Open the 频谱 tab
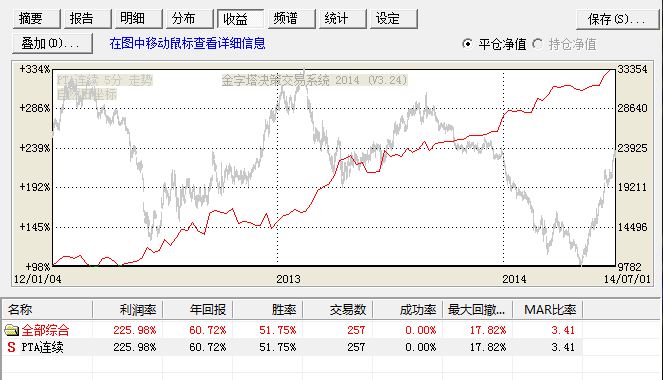 (291, 19)
